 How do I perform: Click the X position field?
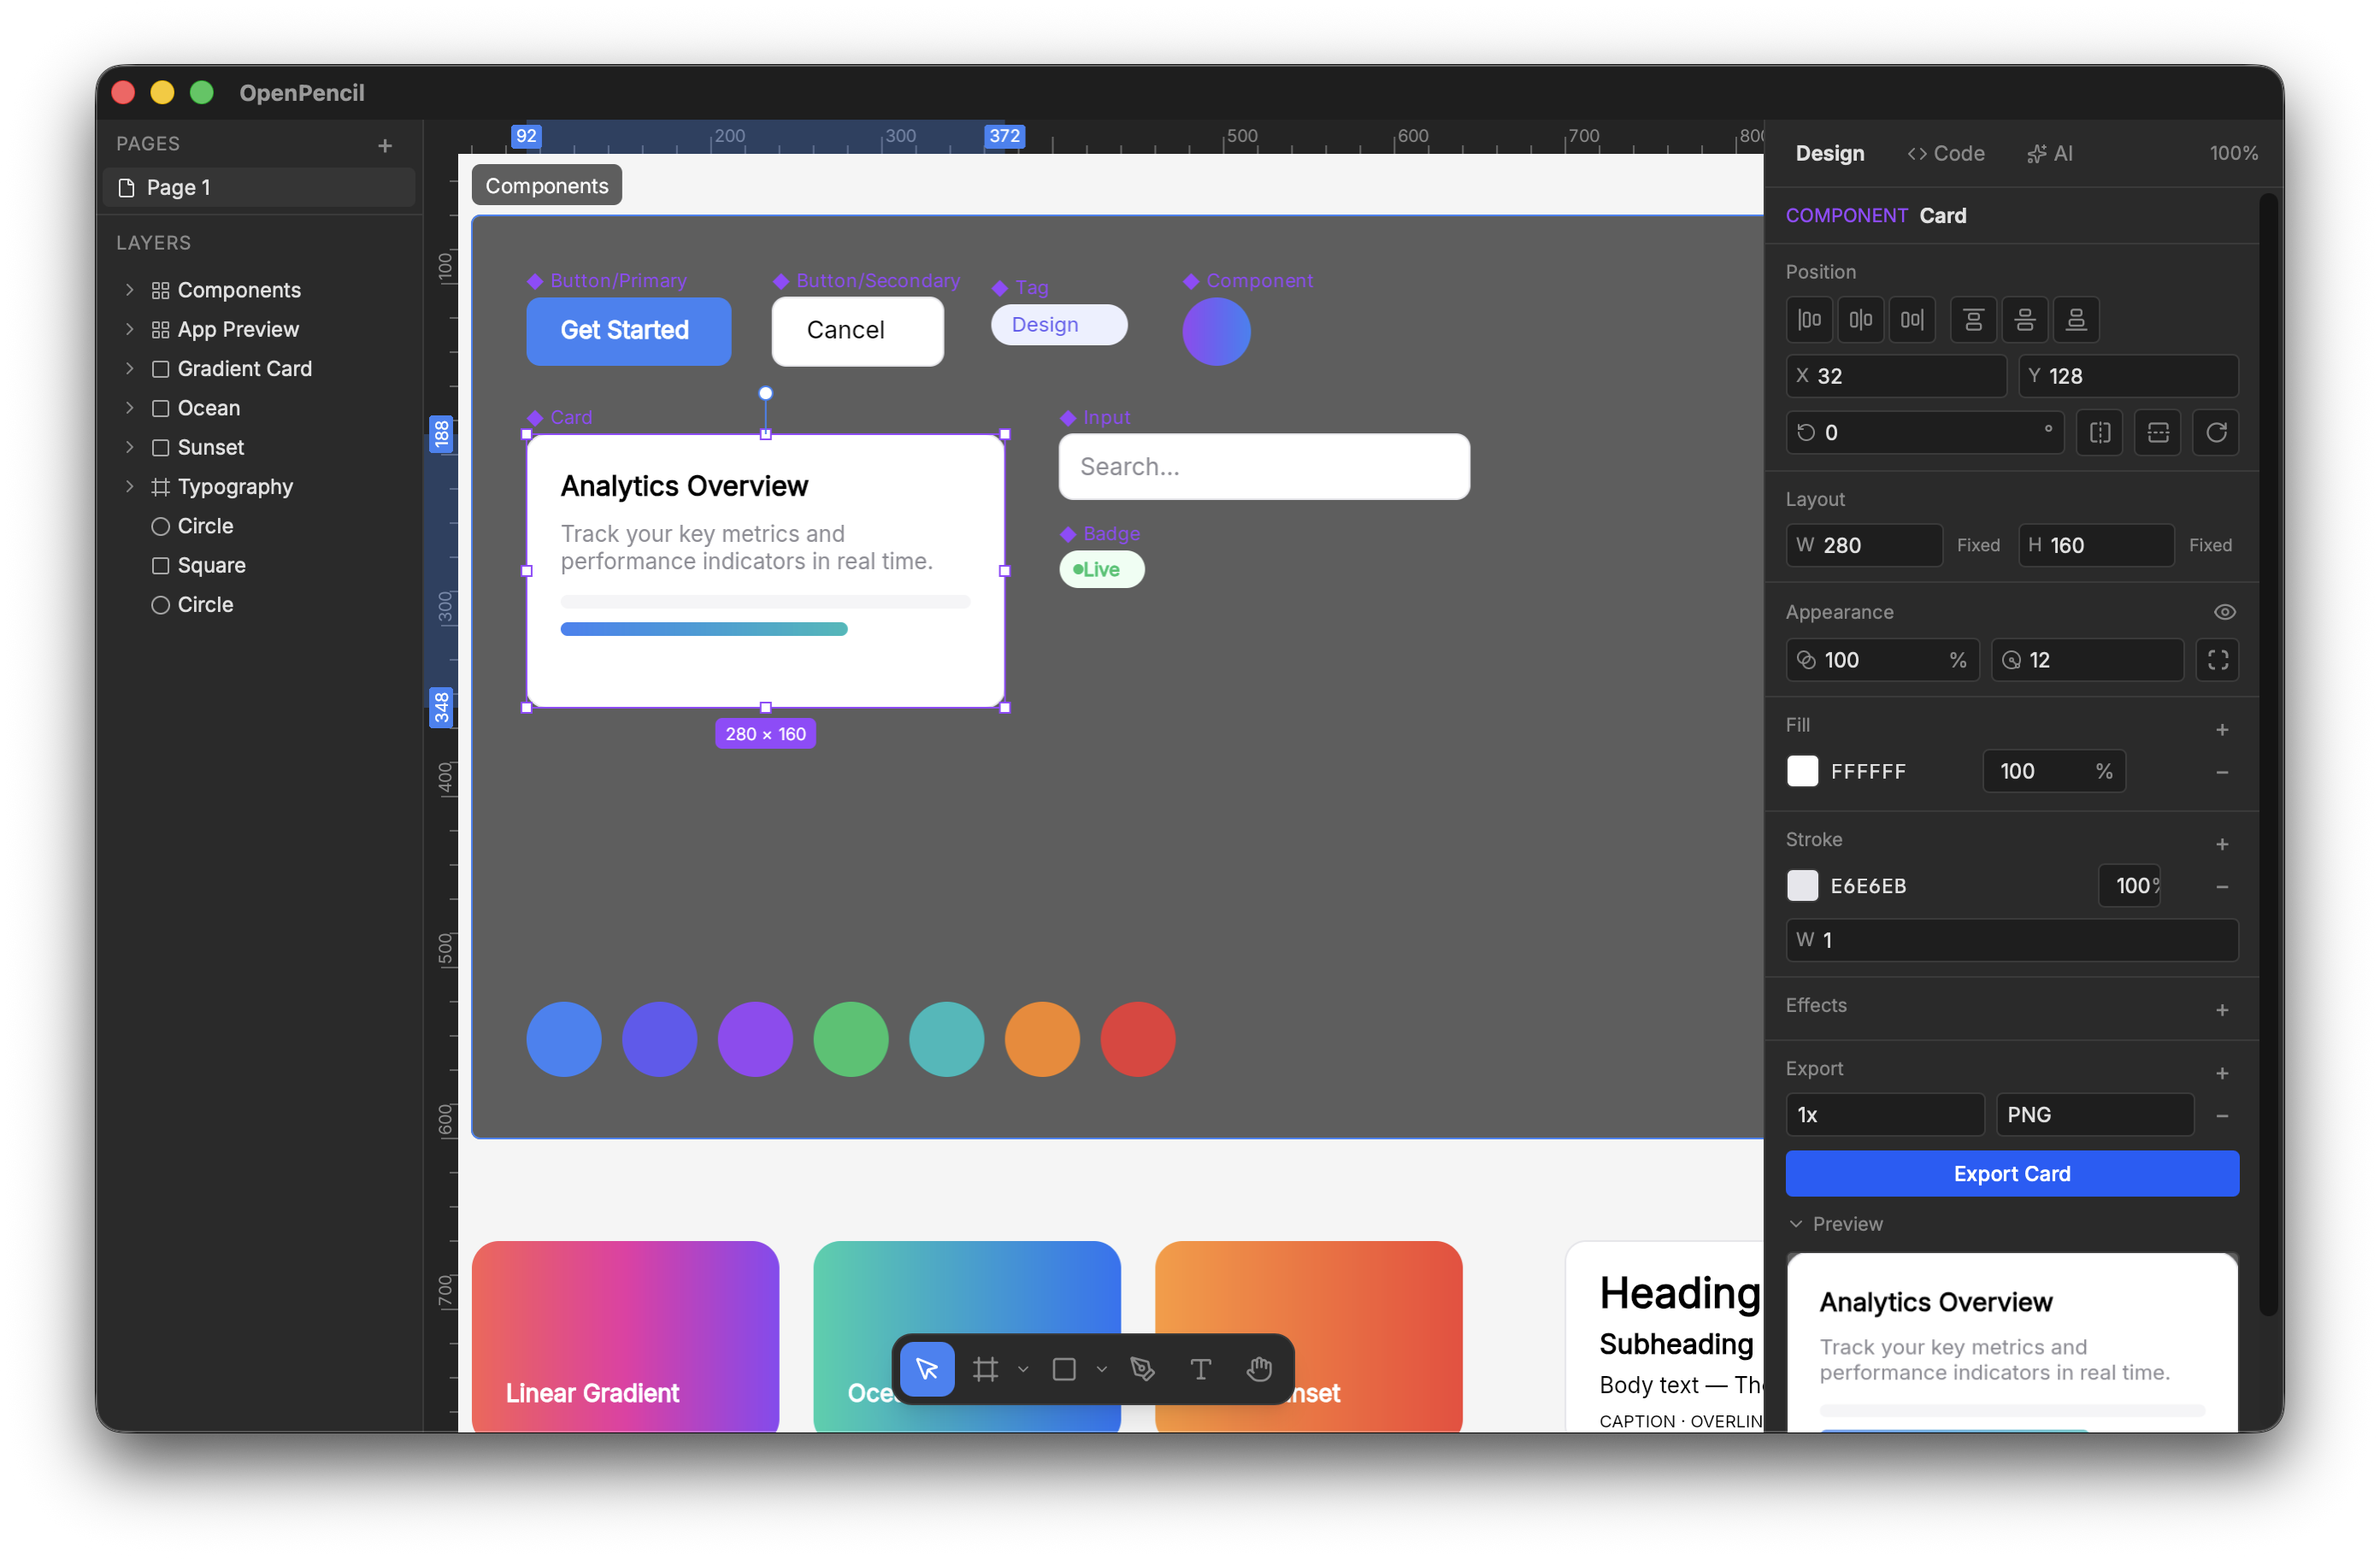pyautogui.click(x=1896, y=376)
